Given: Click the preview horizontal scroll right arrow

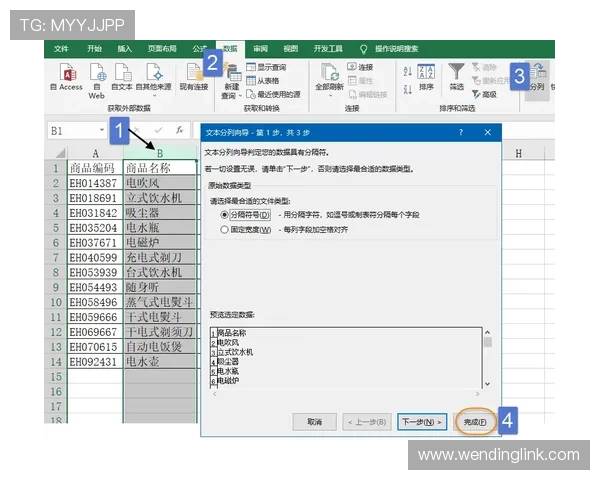Looking at the screenshot, I should click(x=477, y=393).
